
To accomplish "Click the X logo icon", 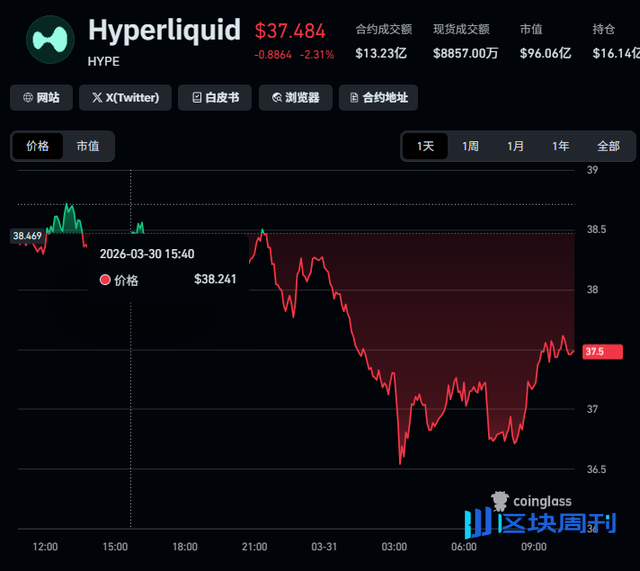I will [x=97, y=98].
